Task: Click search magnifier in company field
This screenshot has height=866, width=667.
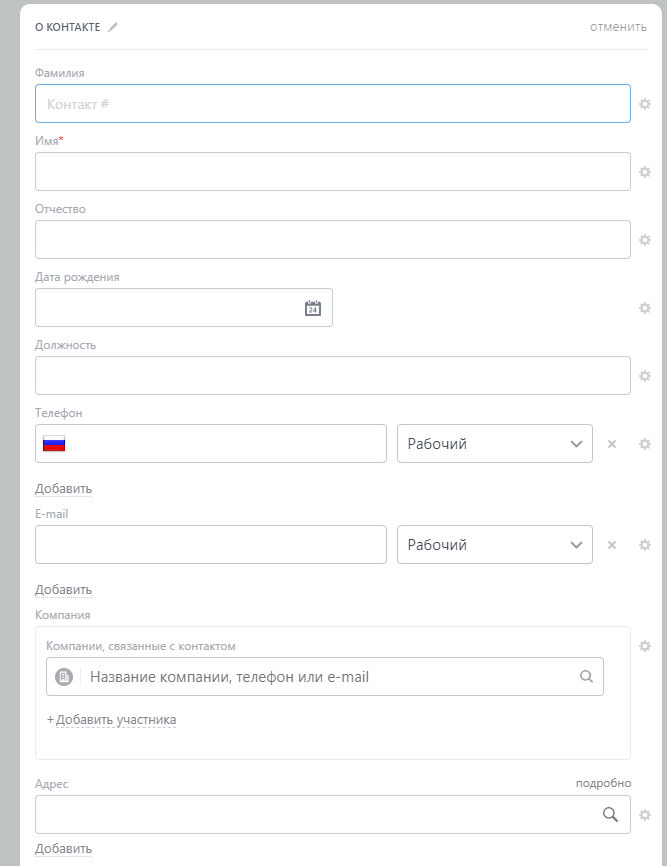Action: (587, 677)
